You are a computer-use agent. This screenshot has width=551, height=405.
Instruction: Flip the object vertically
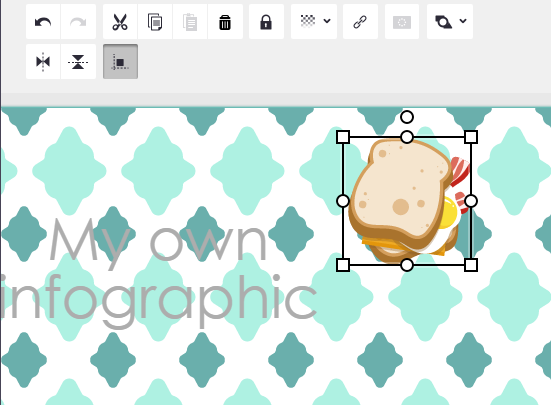coord(78,61)
